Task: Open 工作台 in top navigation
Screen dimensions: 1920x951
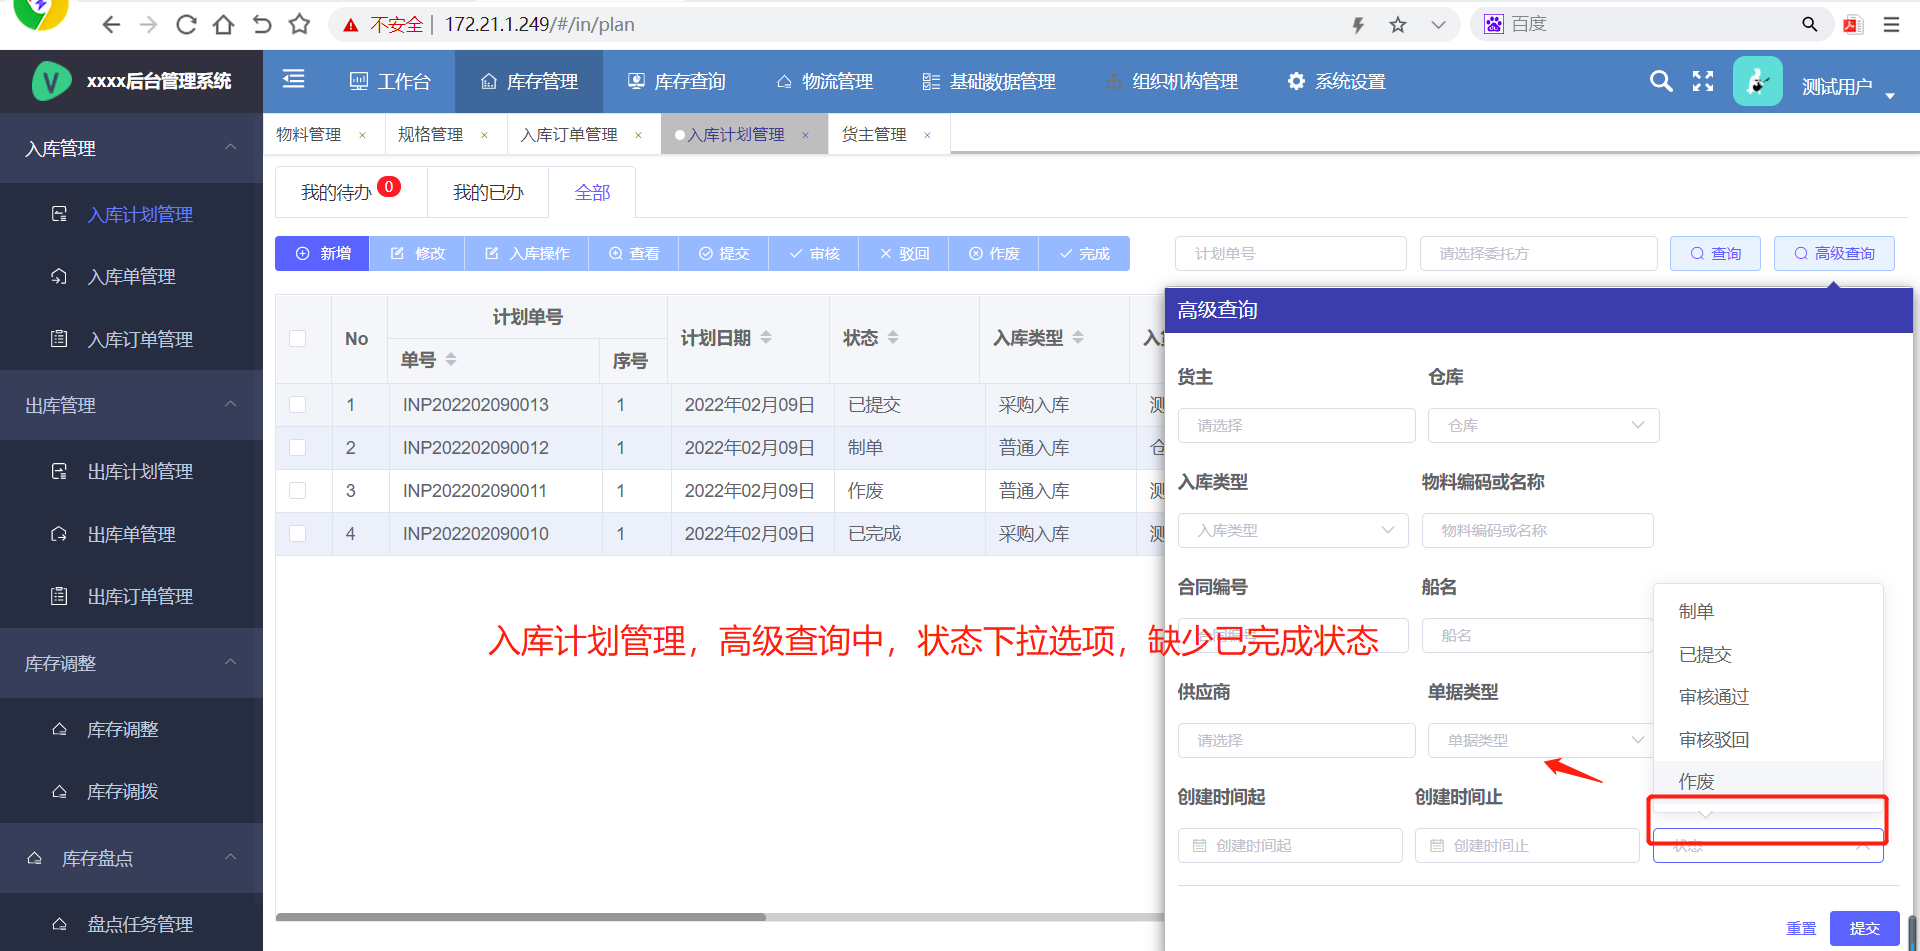Action: tap(390, 81)
